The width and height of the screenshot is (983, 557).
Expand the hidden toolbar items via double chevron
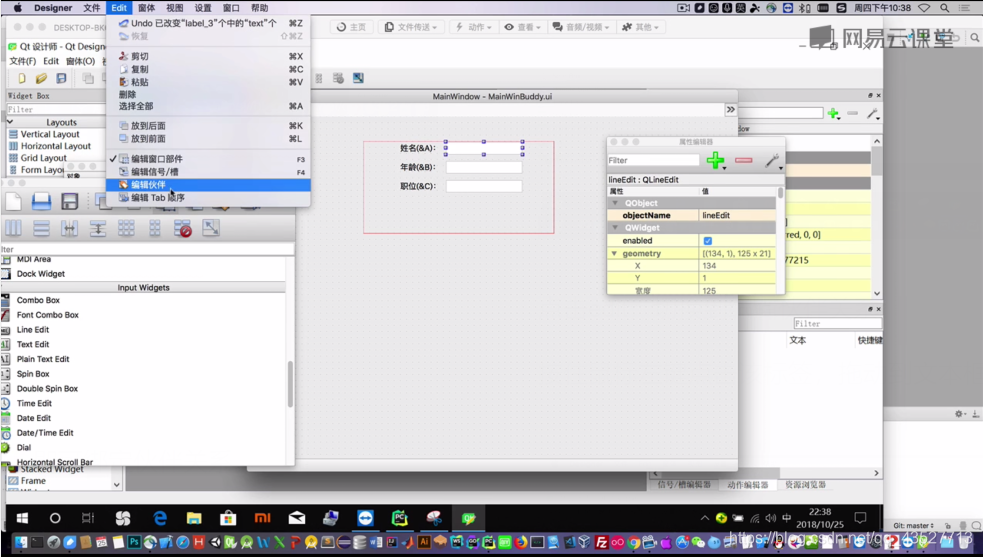click(x=730, y=110)
